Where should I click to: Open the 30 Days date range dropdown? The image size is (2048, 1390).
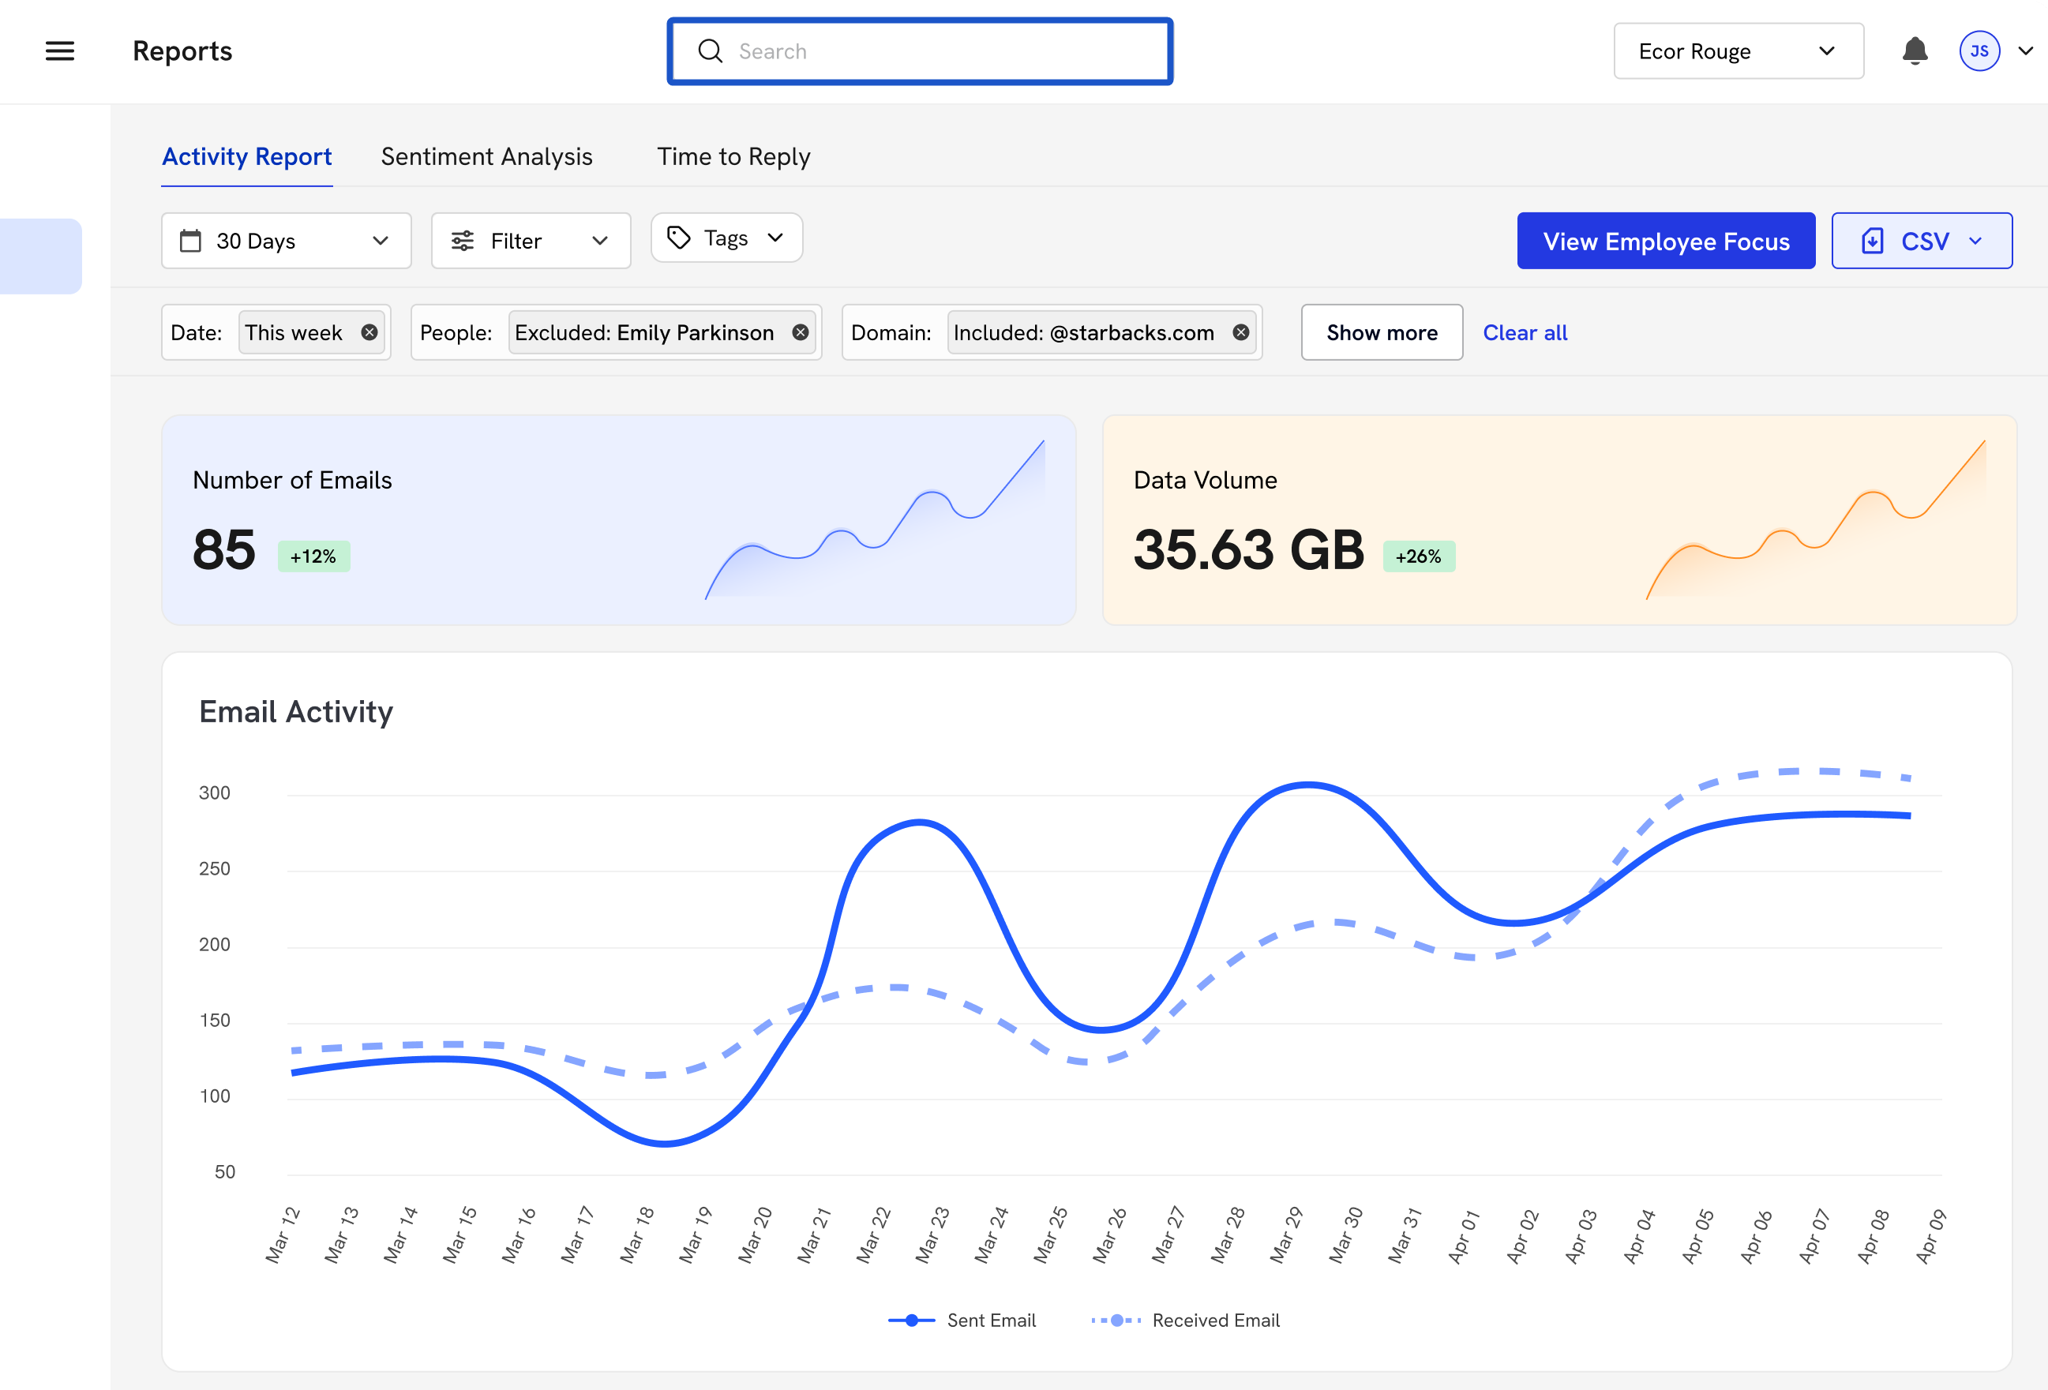(286, 241)
